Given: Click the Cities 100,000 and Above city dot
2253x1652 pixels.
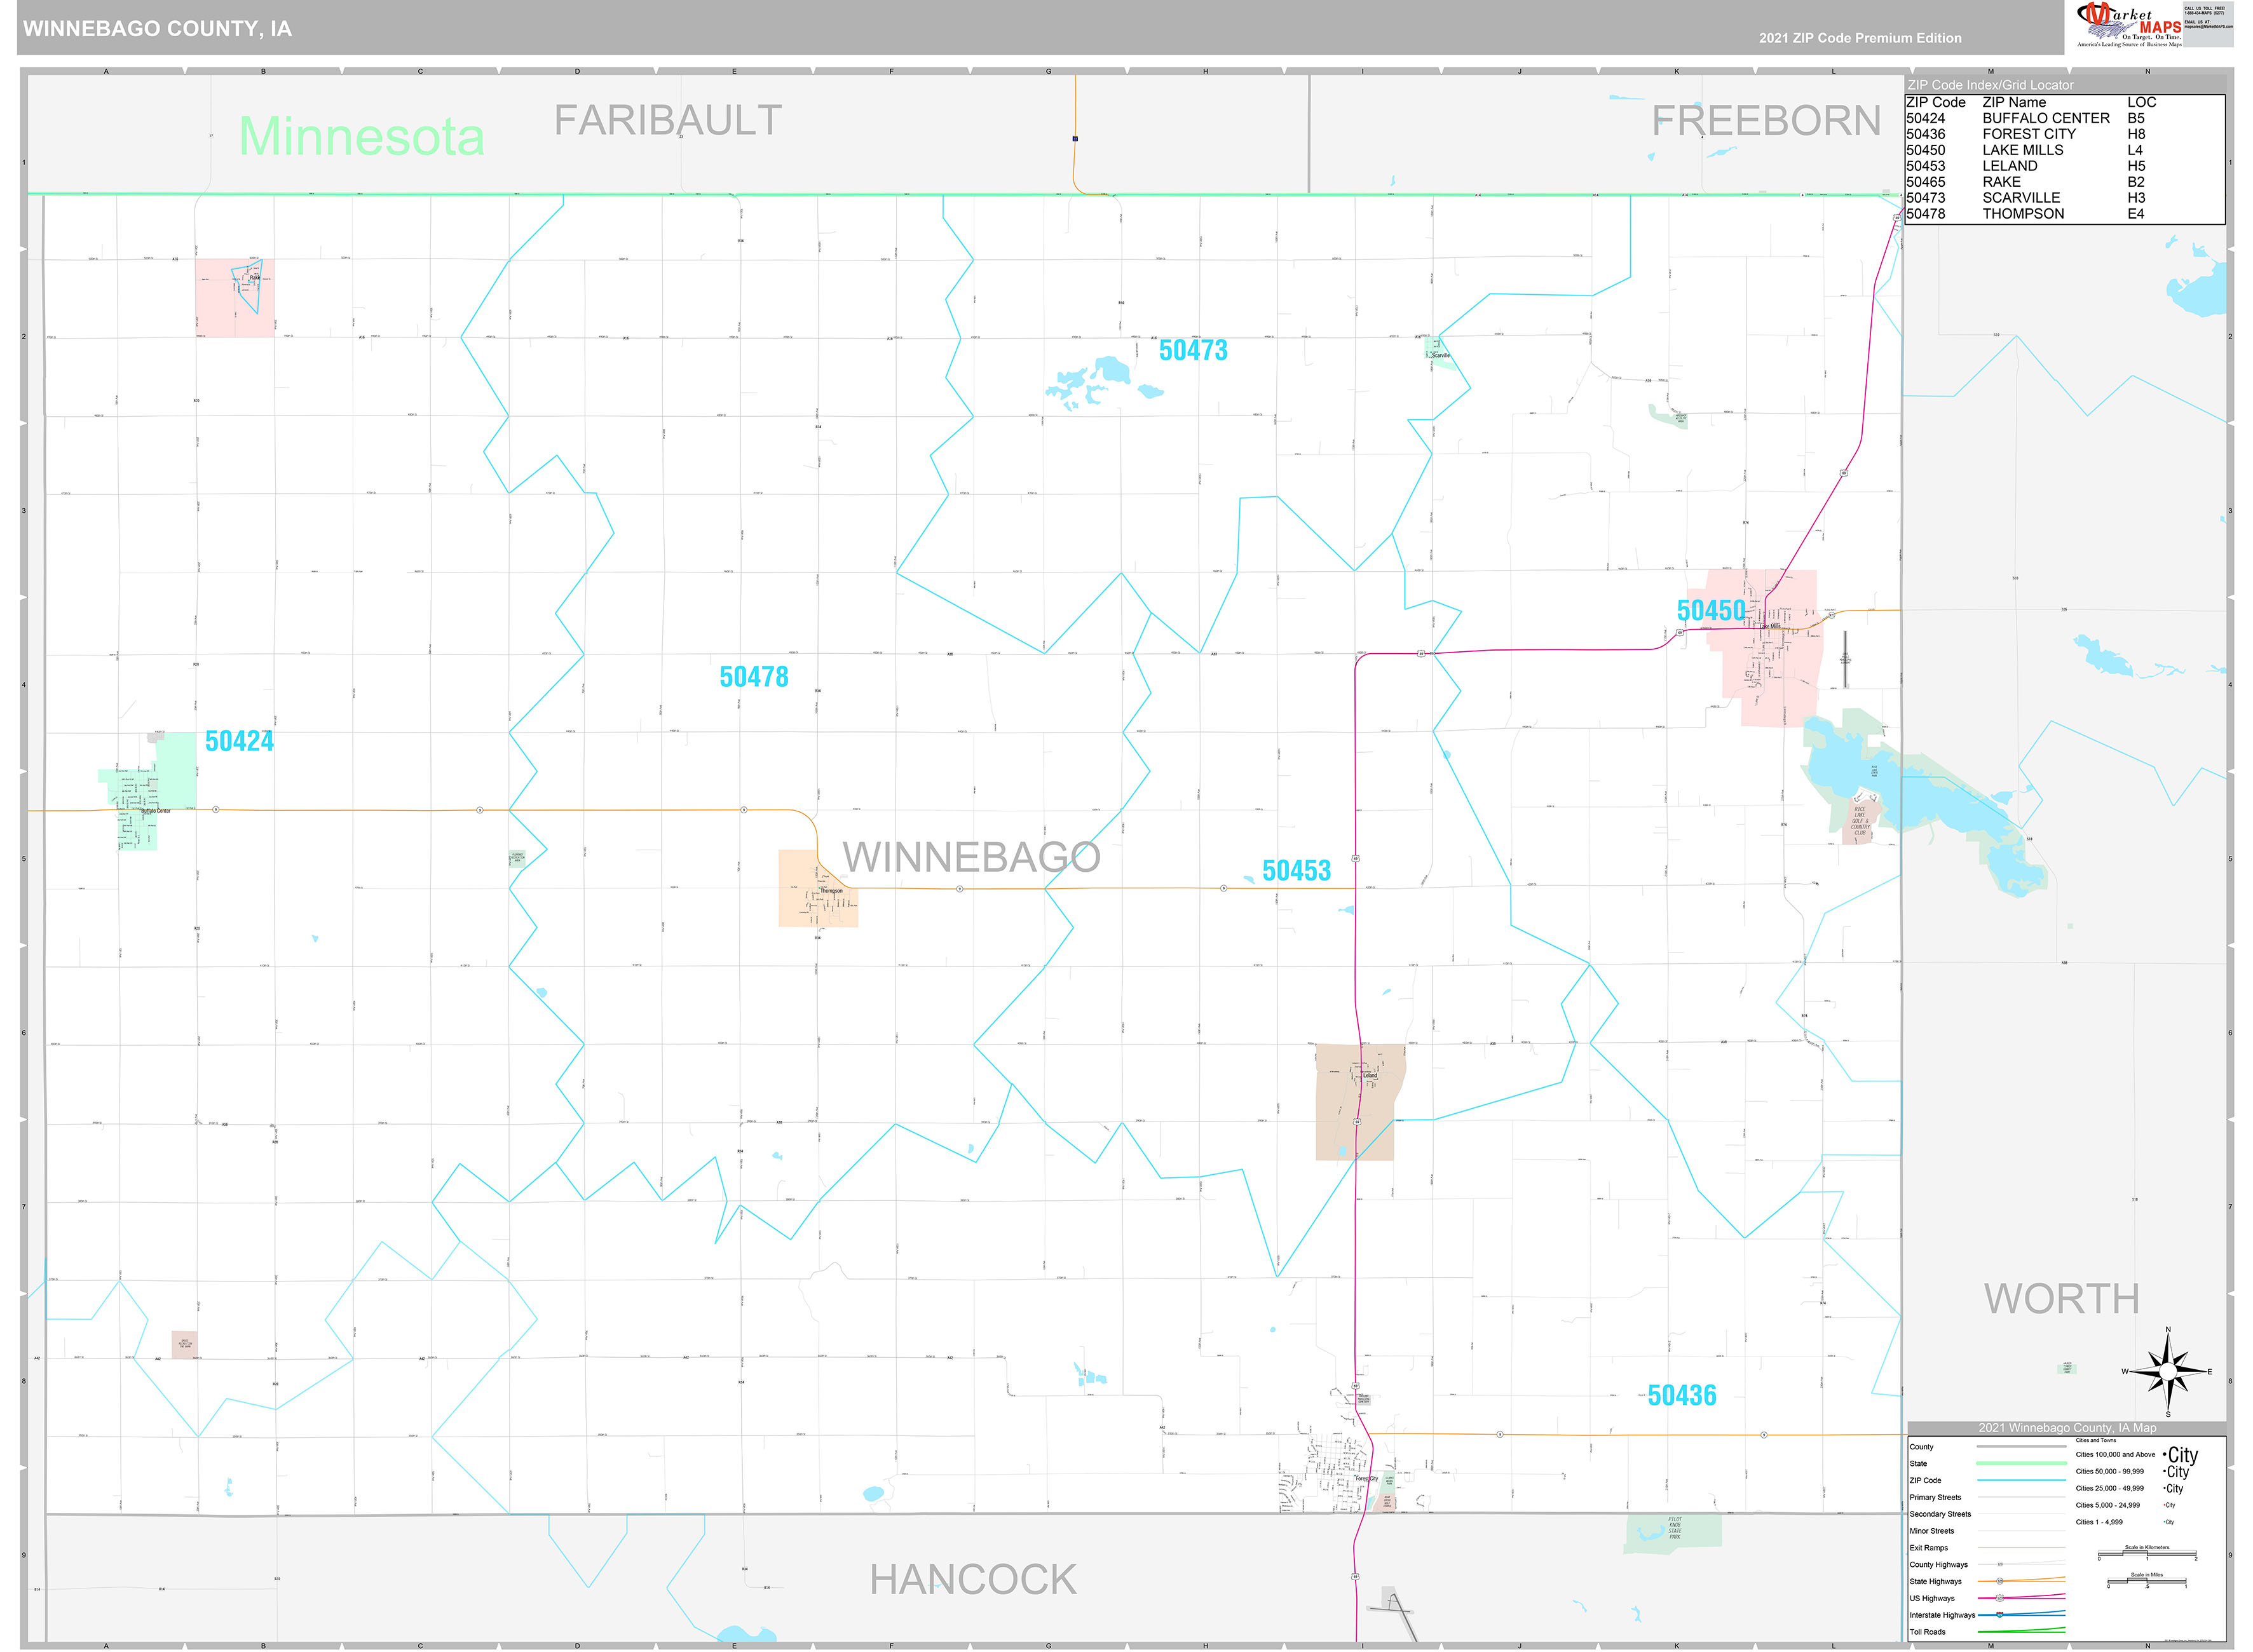Looking at the screenshot, I should [x=2165, y=1455].
